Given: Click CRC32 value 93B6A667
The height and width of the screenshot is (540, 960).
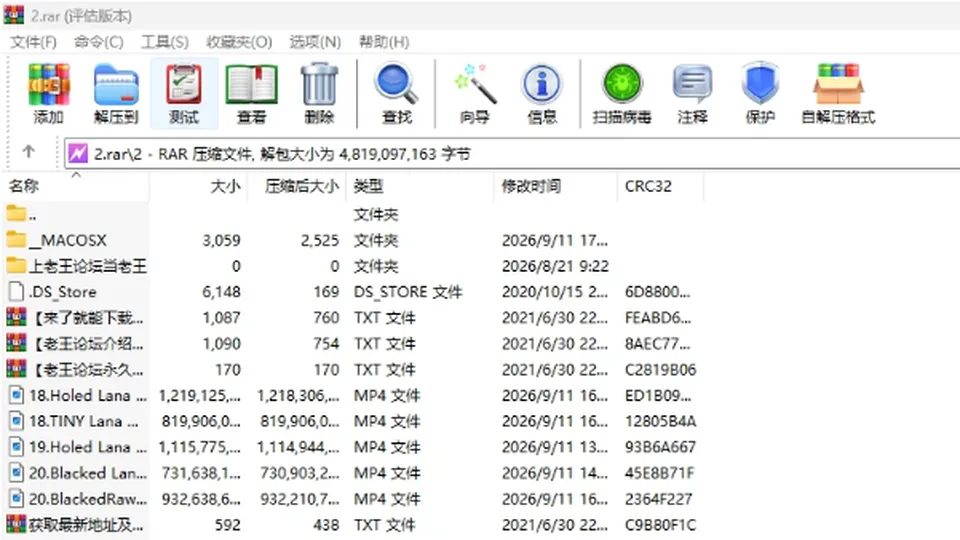Looking at the screenshot, I should tap(660, 447).
